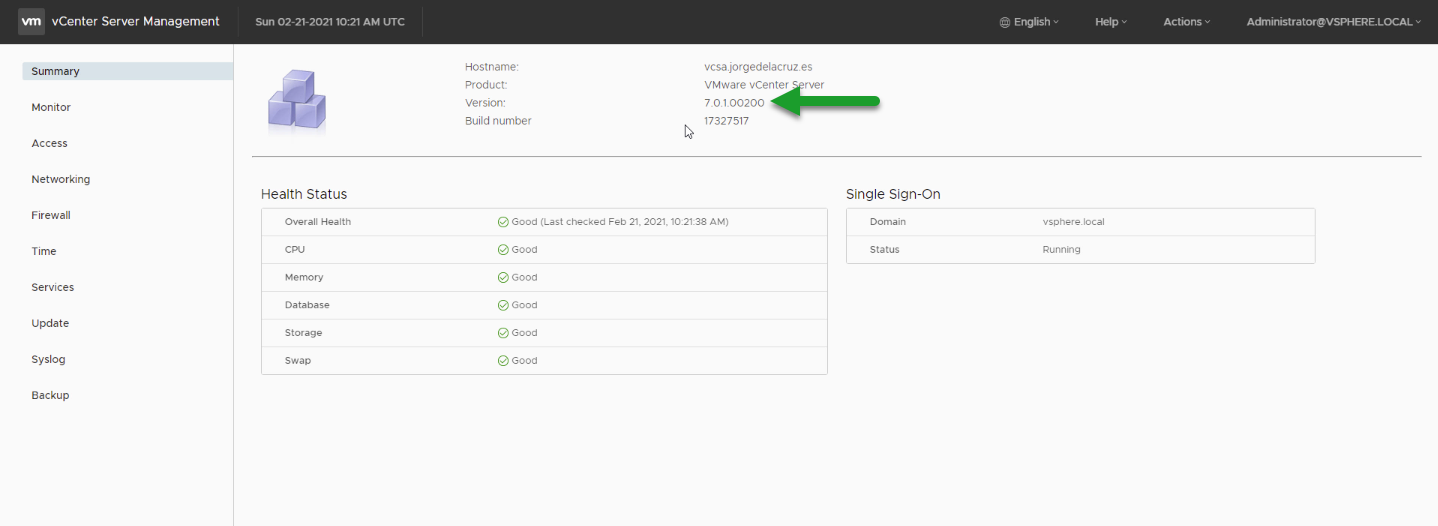Open the Time settings page
Image resolution: width=1438 pixels, height=526 pixels.
click(44, 251)
